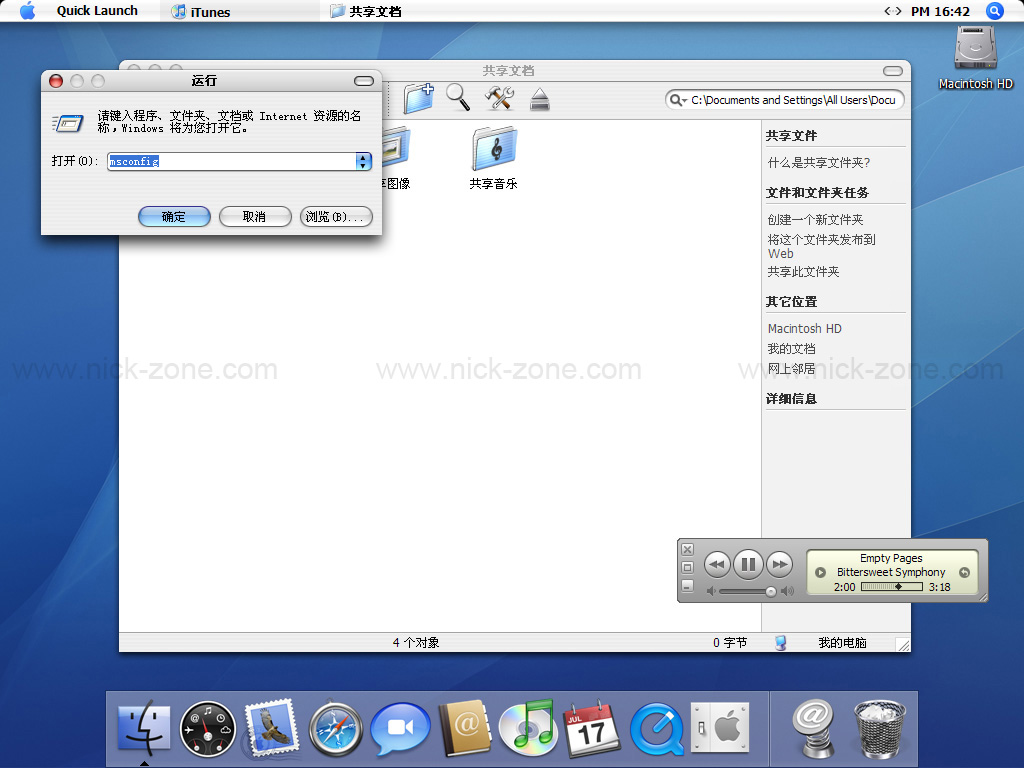Click the PM 16:42 clock
Screen dimensions: 1024x768
click(940, 11)
